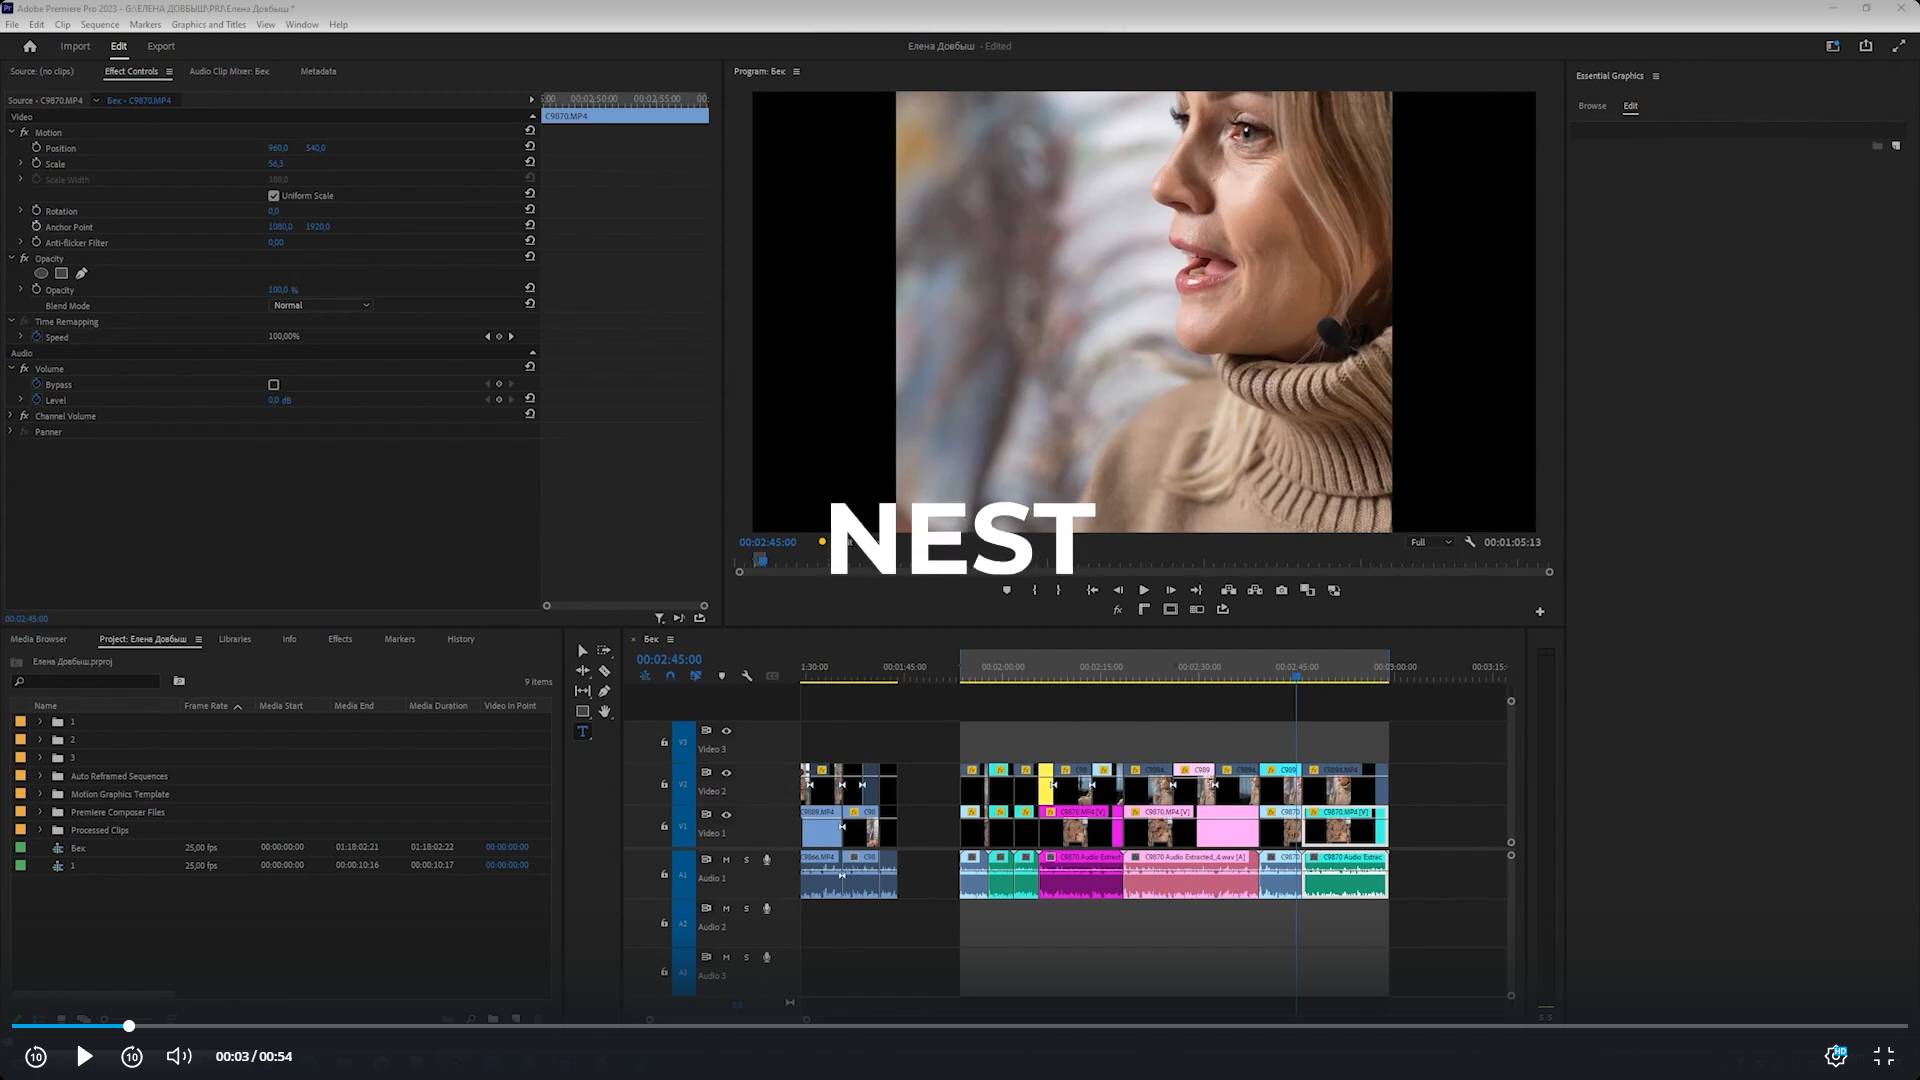Click the Export Frame camera icon
Screen dimensions: 1920x1080
point(1282,591)
